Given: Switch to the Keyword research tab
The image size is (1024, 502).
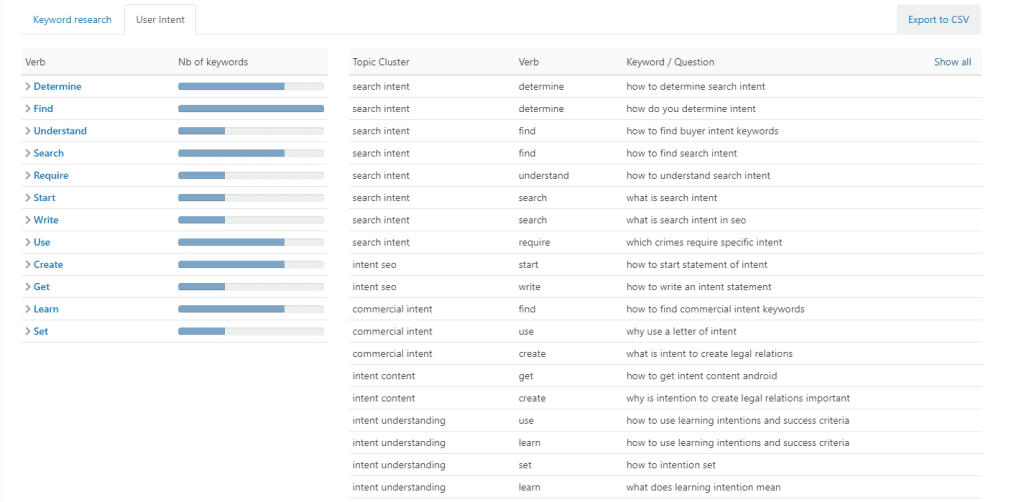Looking at the screenshot, I should [x=72, y=20].
